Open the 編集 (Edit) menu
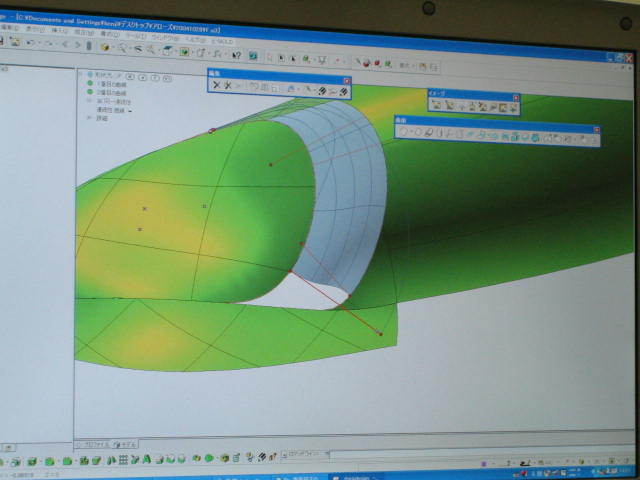The height and width of the screenshot is (480, 640). (x=9, y=27)
